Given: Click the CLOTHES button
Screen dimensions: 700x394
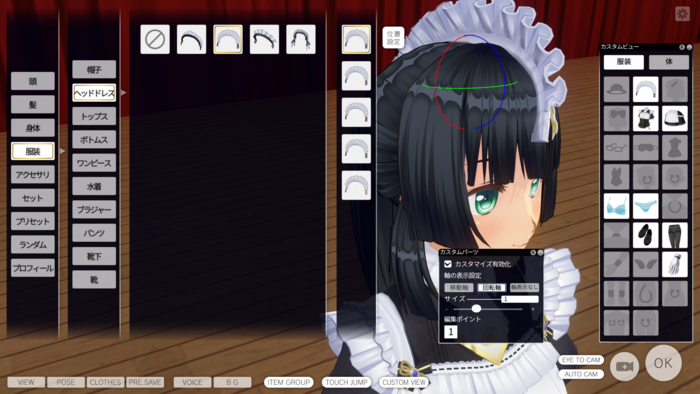Looking at the screenshot, I should point(105,382).
